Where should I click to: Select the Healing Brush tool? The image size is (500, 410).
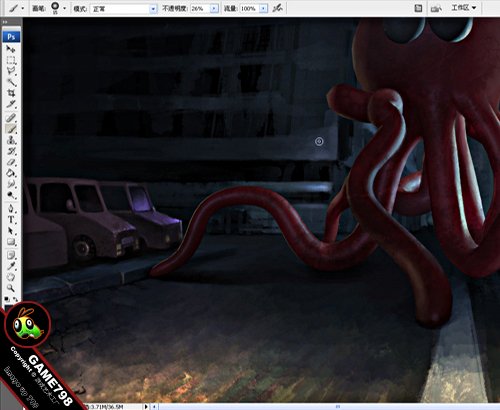(x=11, y=117)
